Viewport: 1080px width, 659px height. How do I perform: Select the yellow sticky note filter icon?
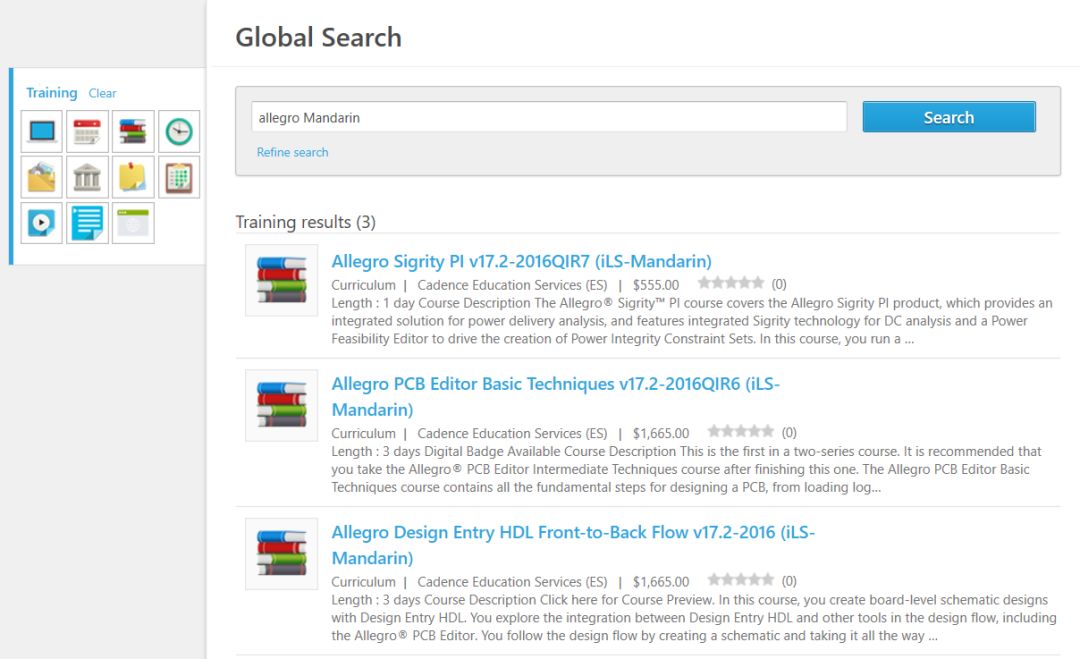pos(133,177)
